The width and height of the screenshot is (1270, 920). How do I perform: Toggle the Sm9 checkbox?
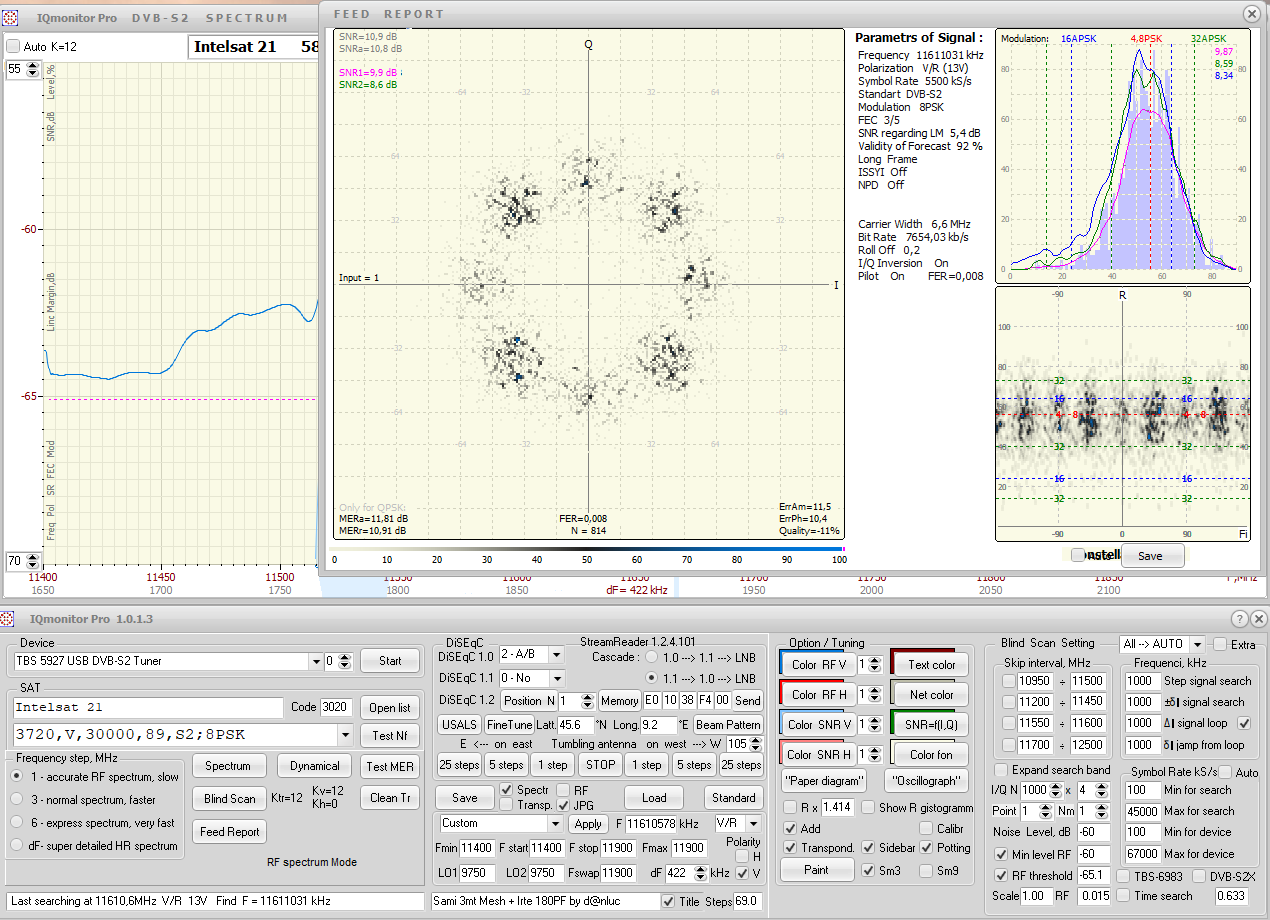(927, 870)
